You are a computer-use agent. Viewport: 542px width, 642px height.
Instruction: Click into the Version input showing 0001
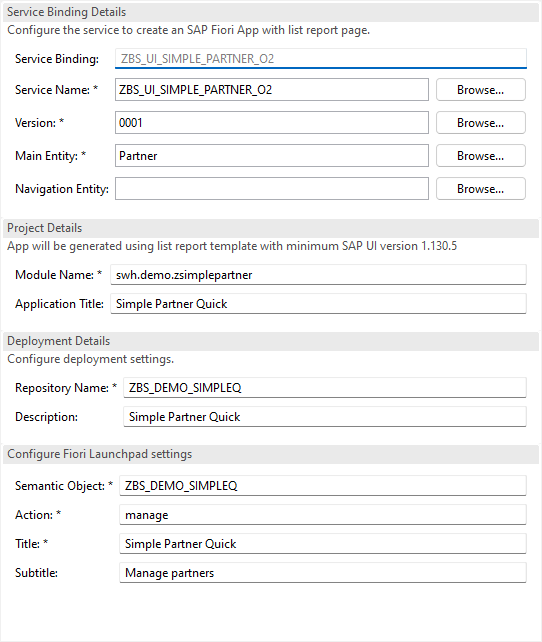(x=272, y=123)
